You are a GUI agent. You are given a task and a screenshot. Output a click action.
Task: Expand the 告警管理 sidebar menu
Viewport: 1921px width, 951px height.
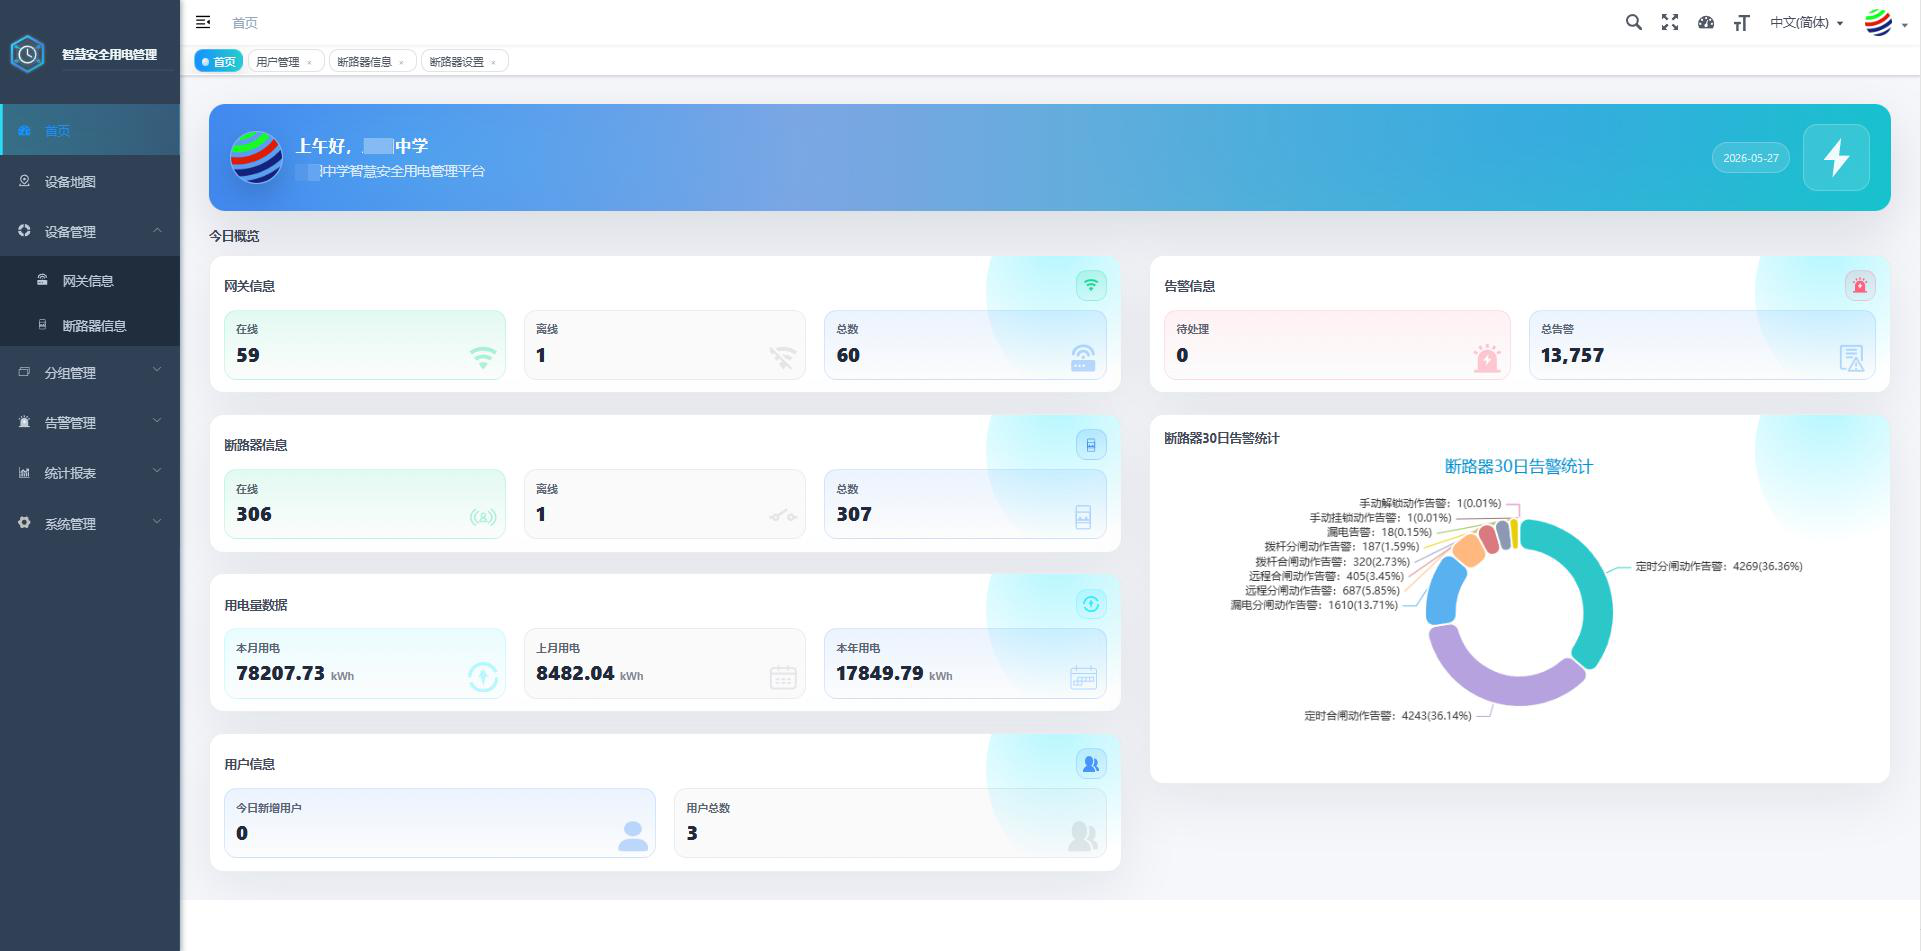[x=90, y=422]
